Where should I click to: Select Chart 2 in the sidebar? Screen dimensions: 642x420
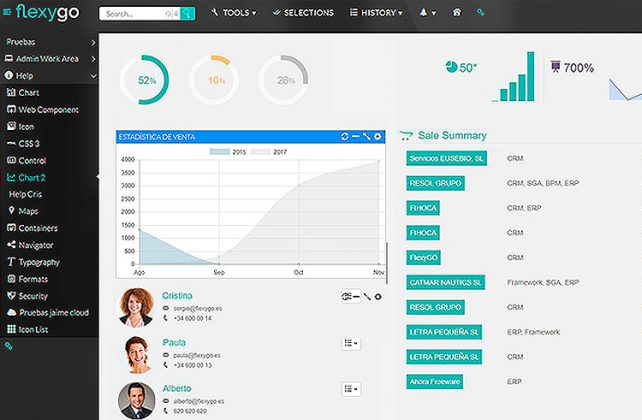[32, 177]
